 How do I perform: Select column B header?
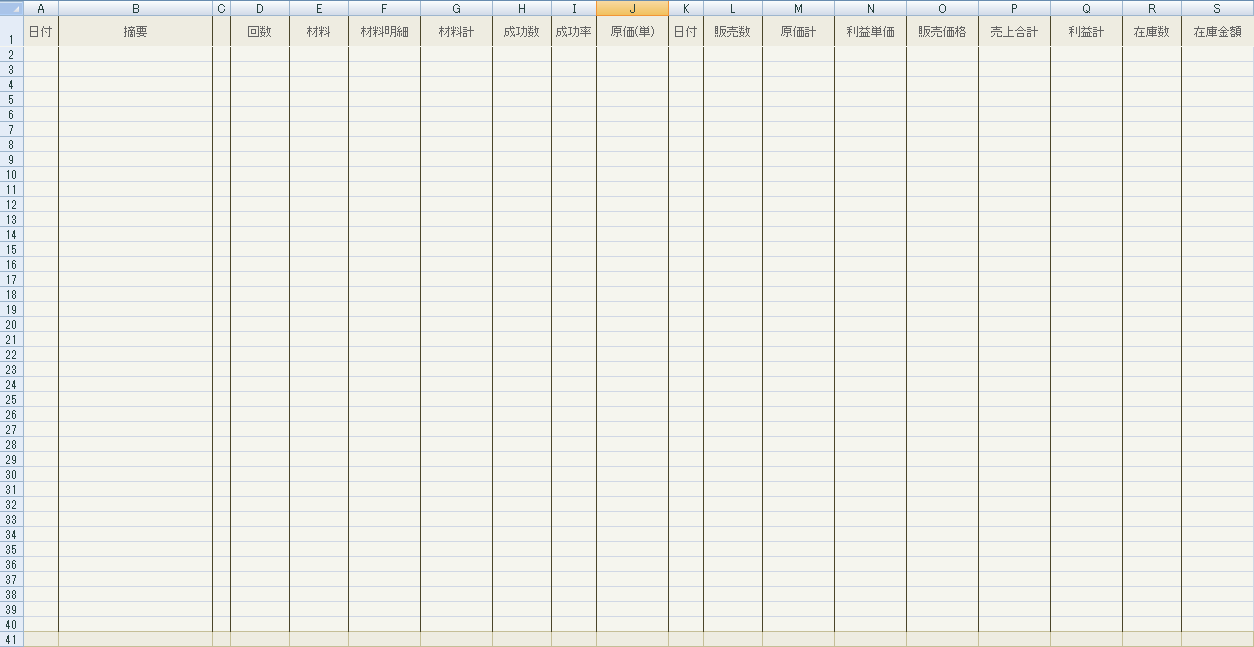point(135,8)
